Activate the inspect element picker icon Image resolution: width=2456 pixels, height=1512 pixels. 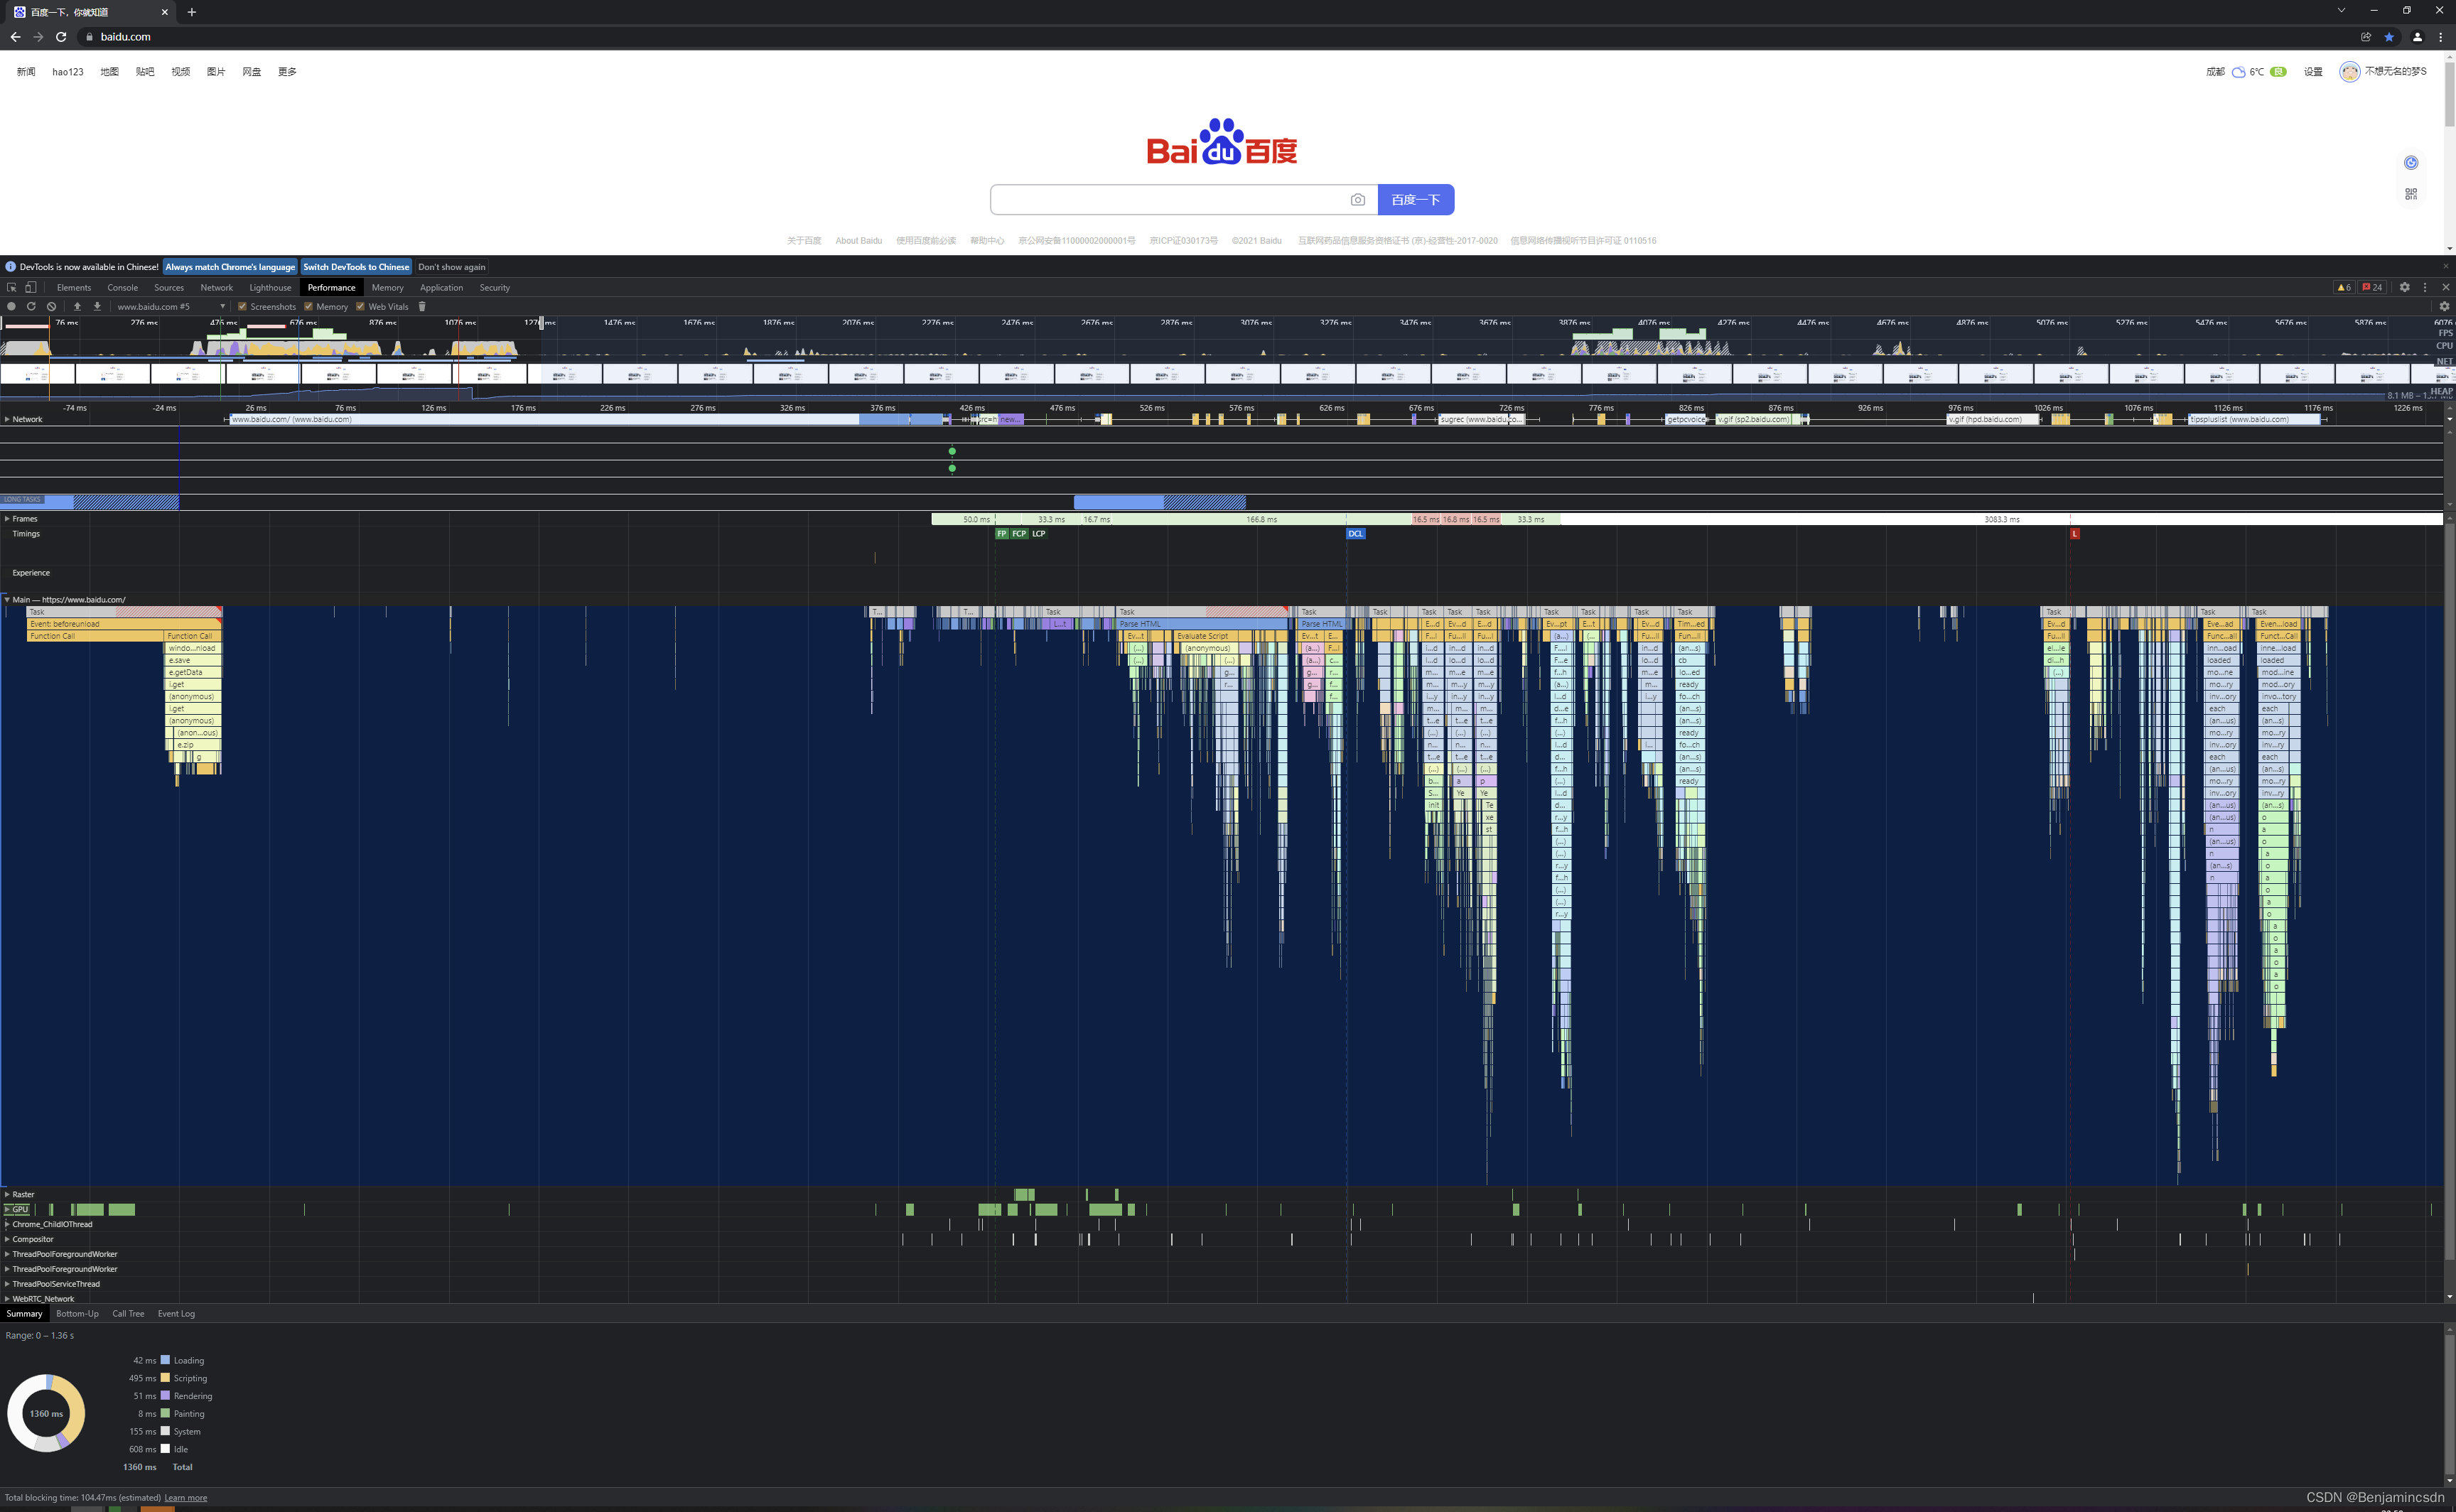[12, 288]
